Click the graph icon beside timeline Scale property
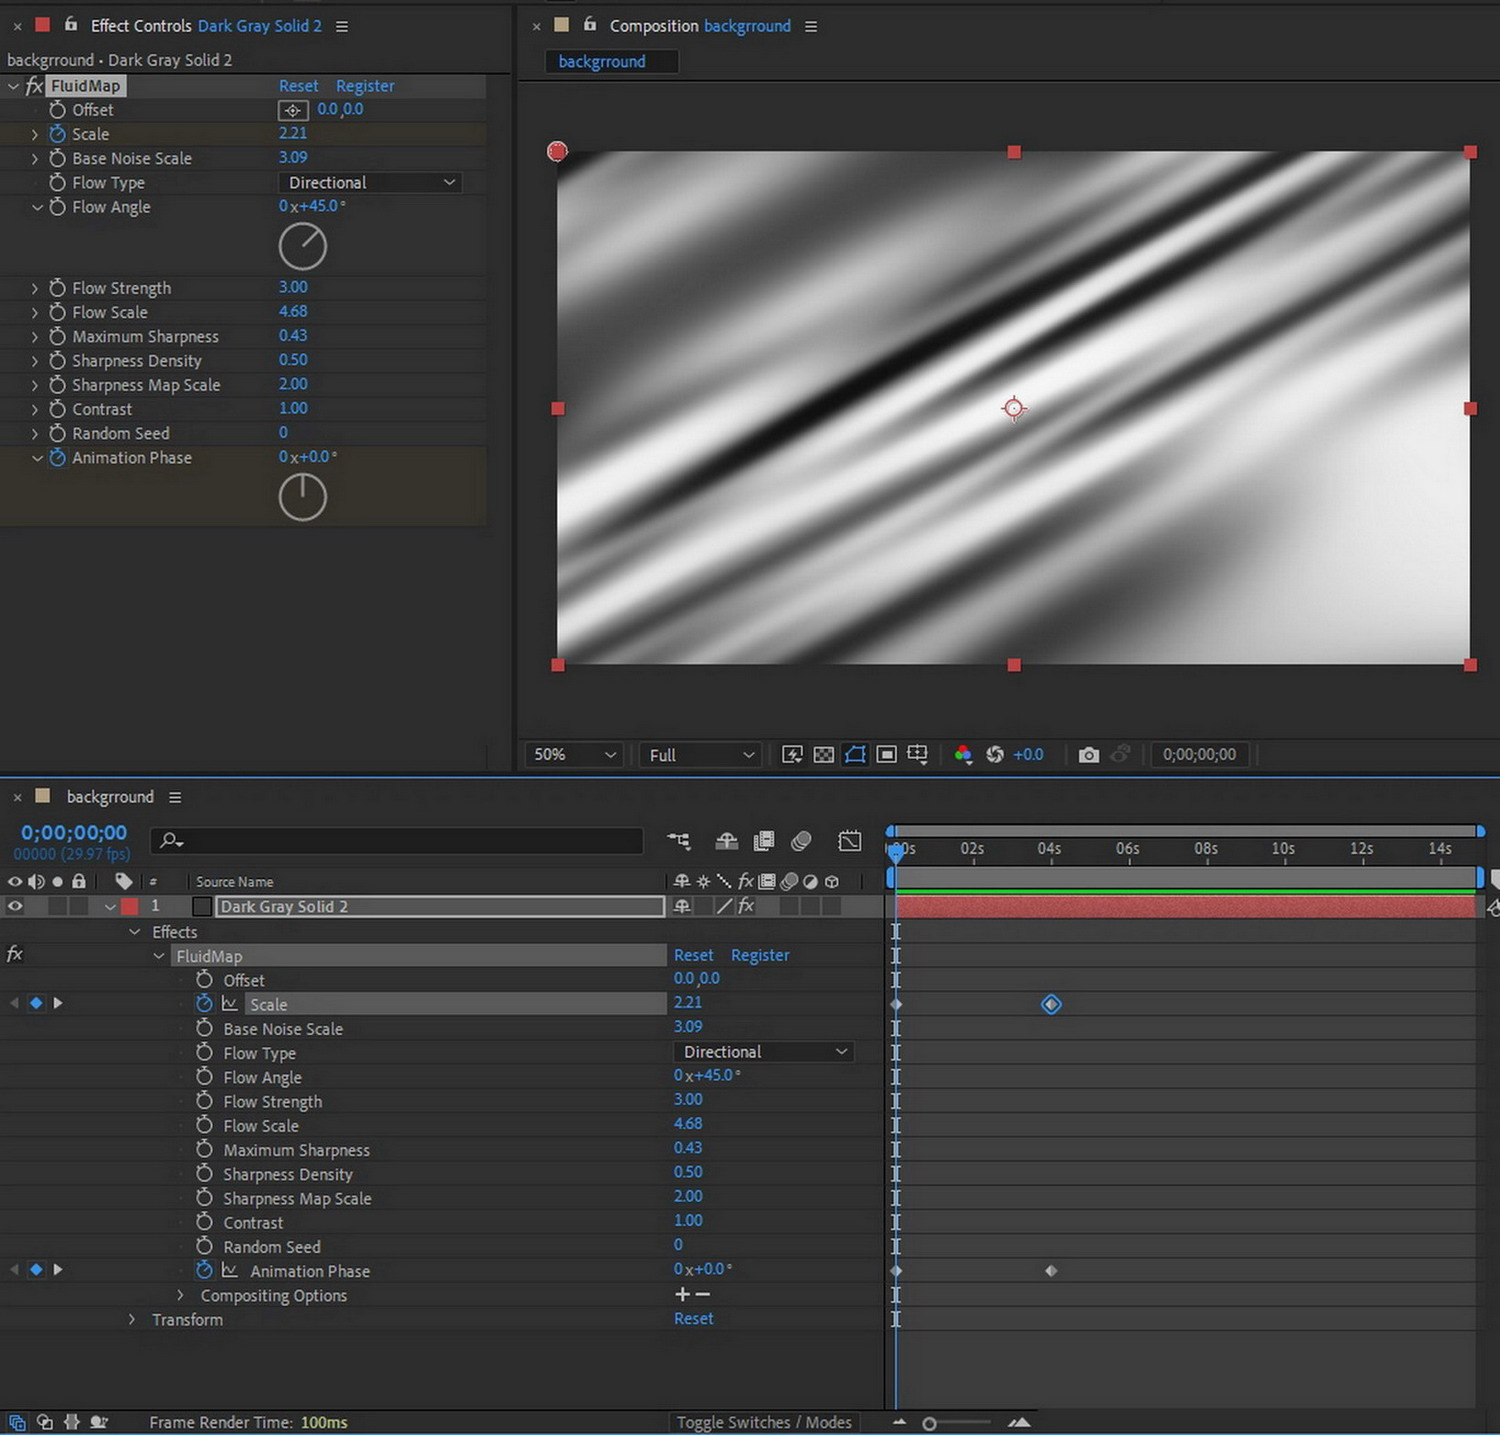 click(230, 1004)
